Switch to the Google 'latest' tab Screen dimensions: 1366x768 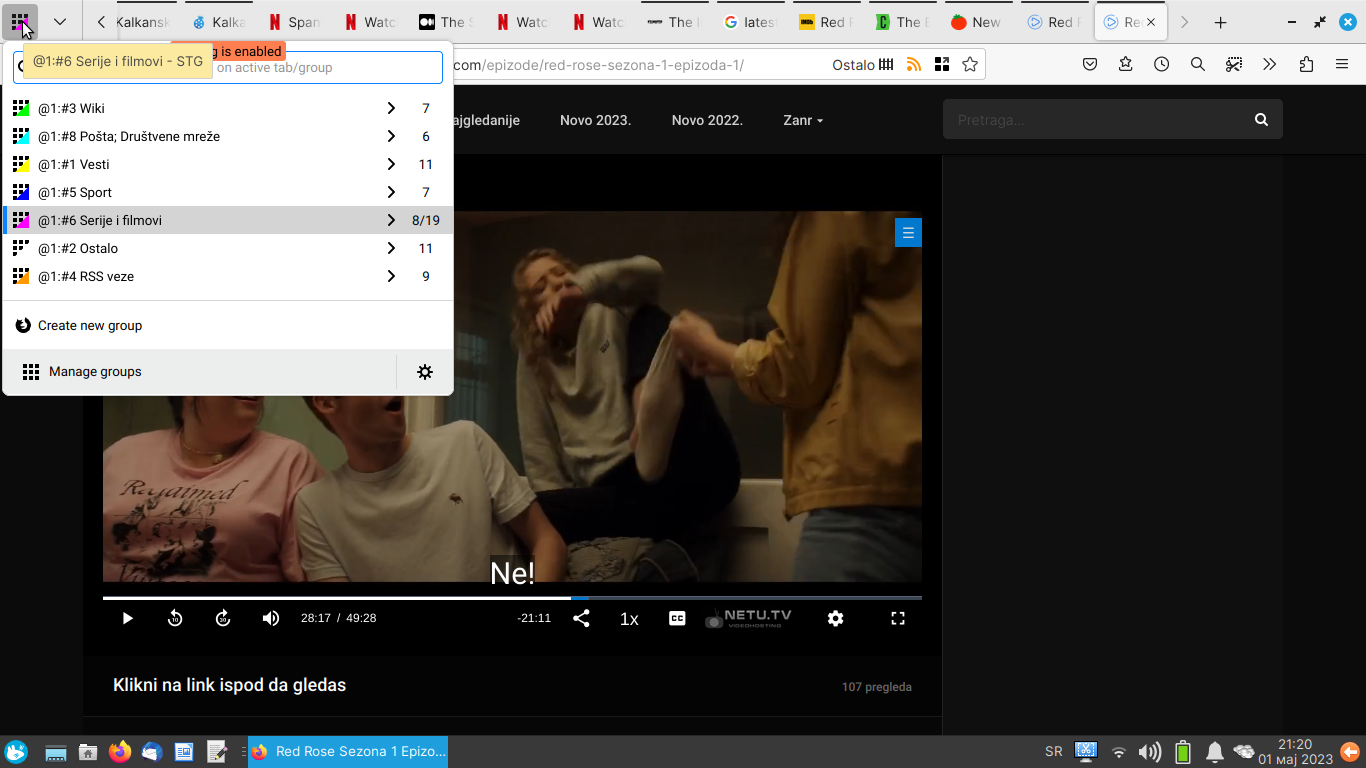(749, 22)
